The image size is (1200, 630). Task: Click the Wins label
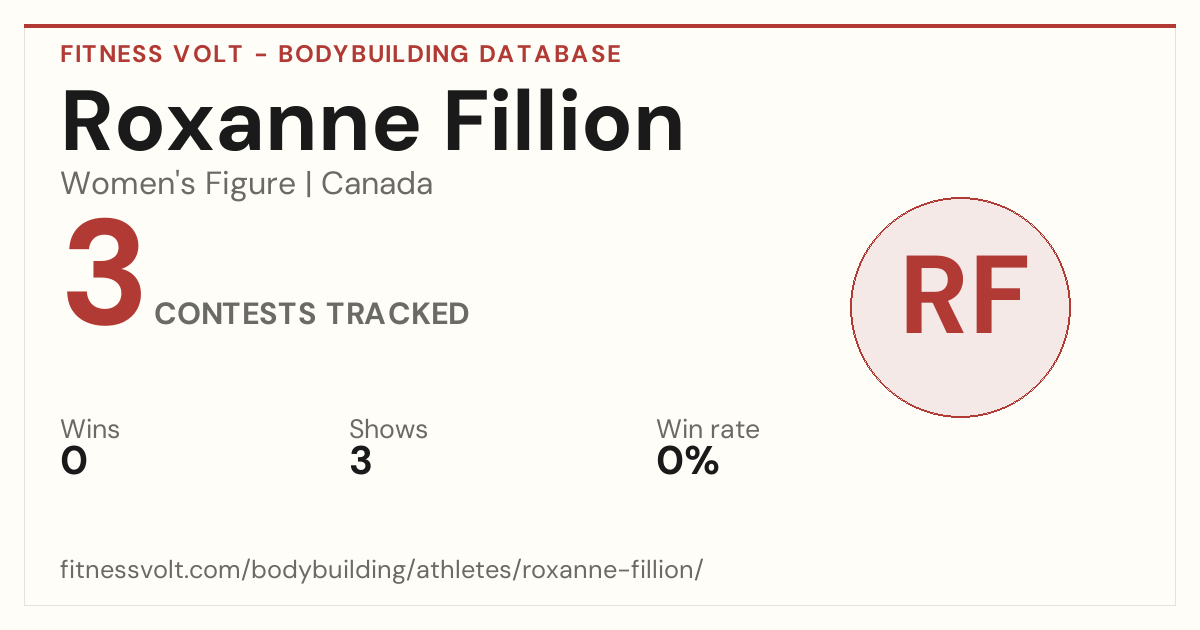90,430
